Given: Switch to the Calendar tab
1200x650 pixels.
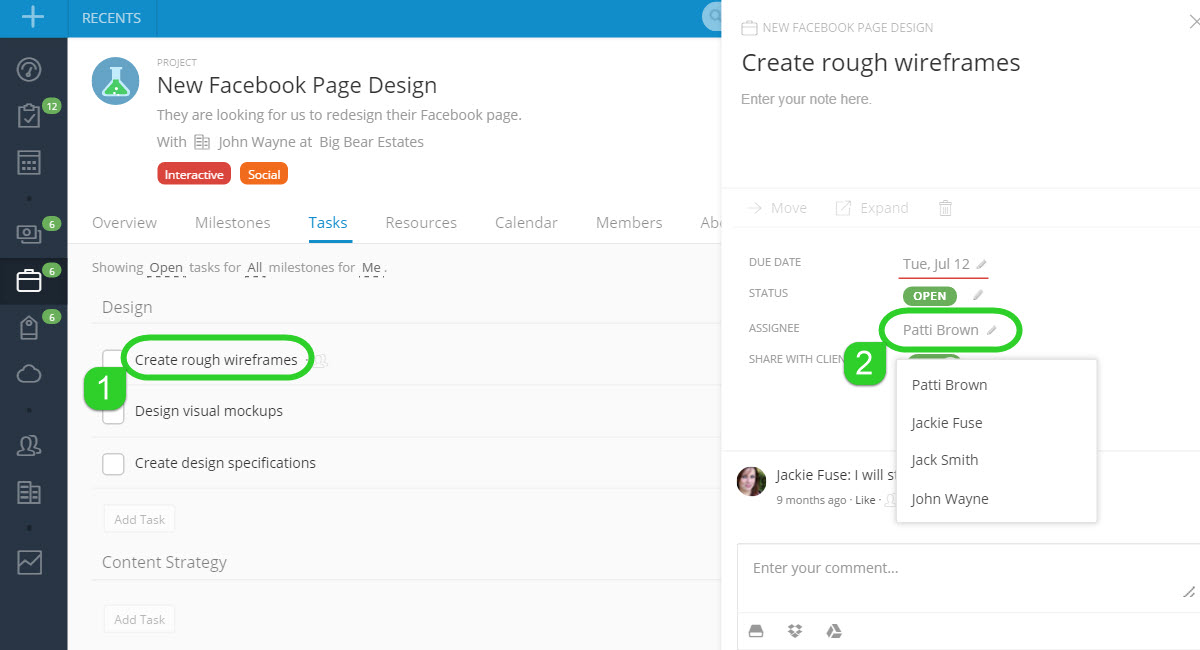Looking at the screenshot, I should pos(526,223).
